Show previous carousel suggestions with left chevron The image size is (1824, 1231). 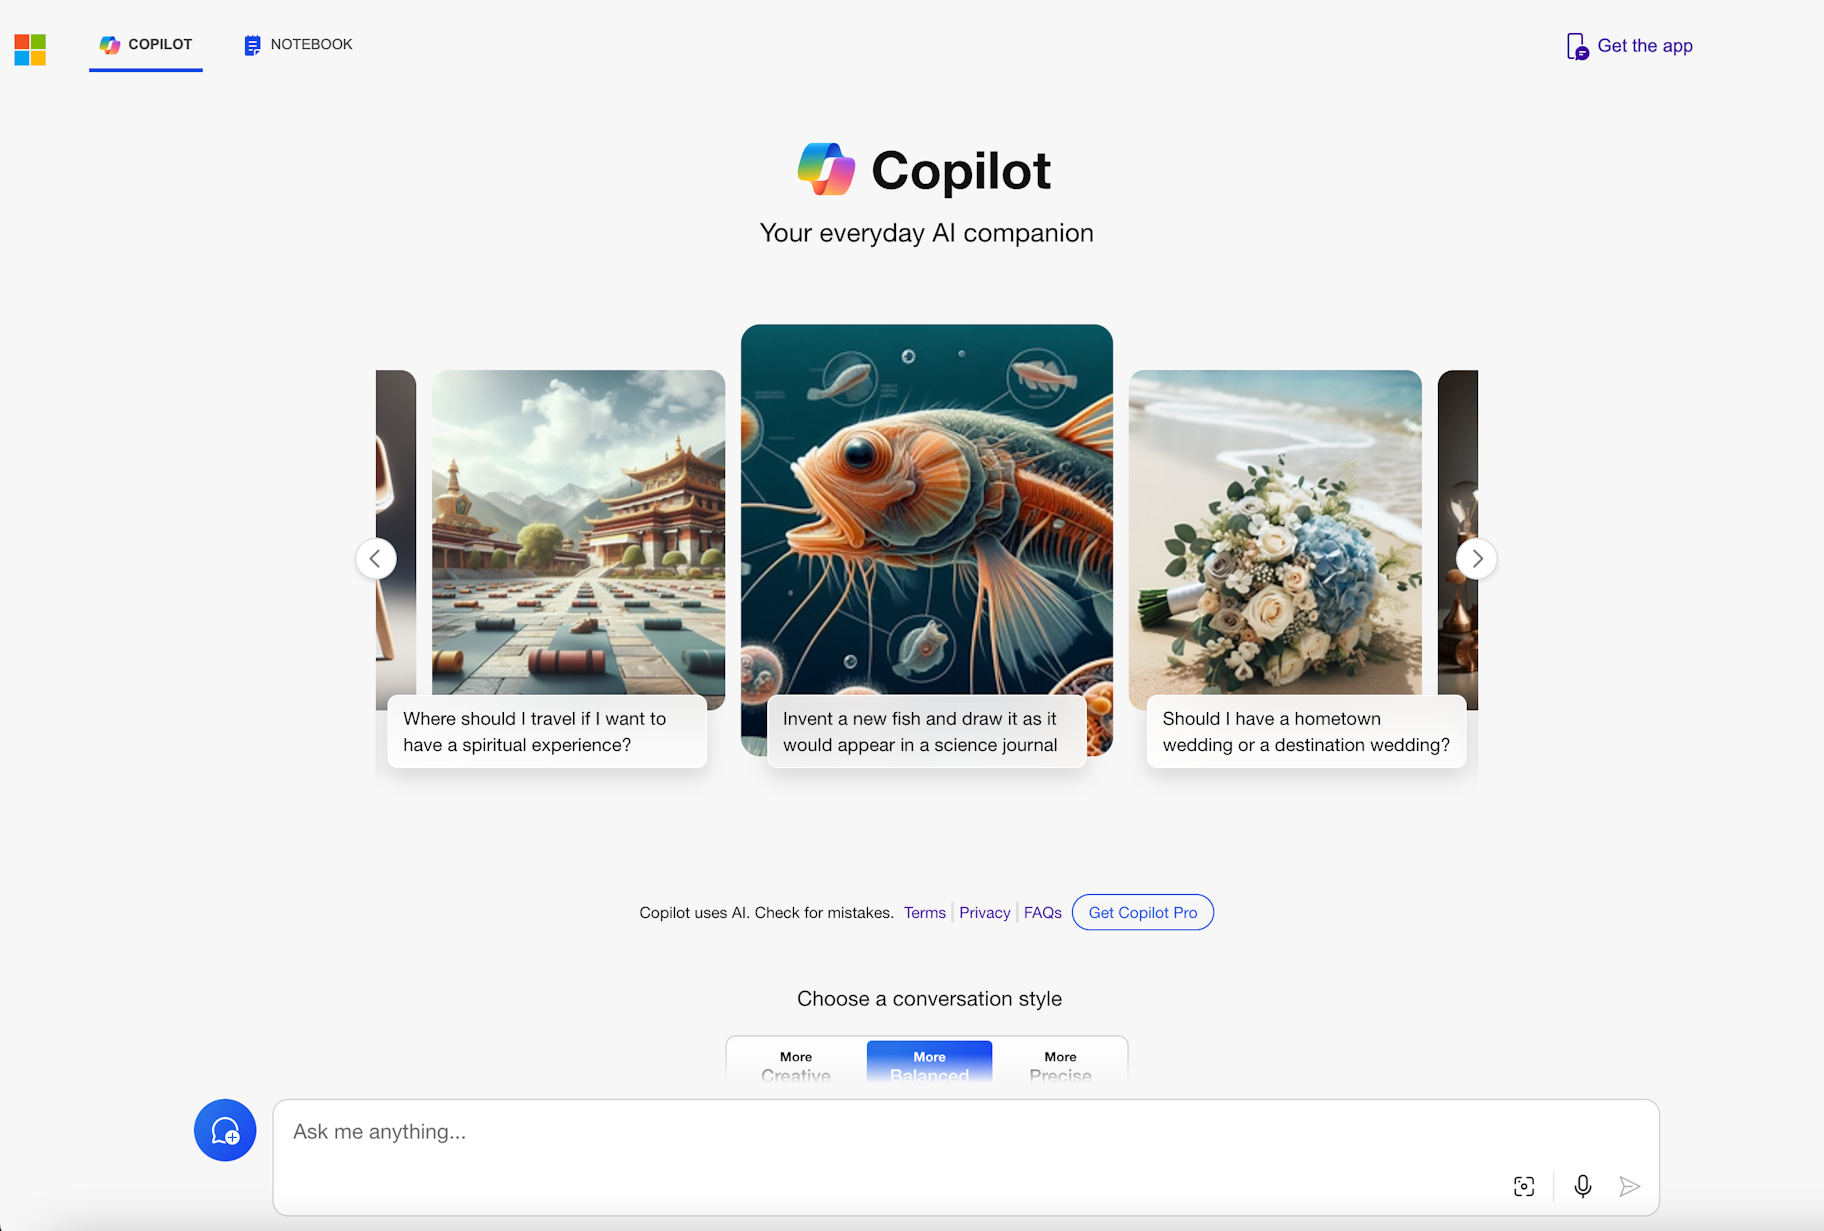376,558
